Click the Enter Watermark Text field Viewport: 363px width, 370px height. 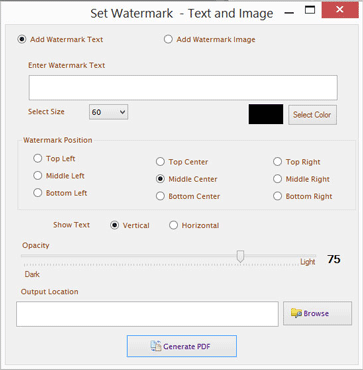pos(183,88)
